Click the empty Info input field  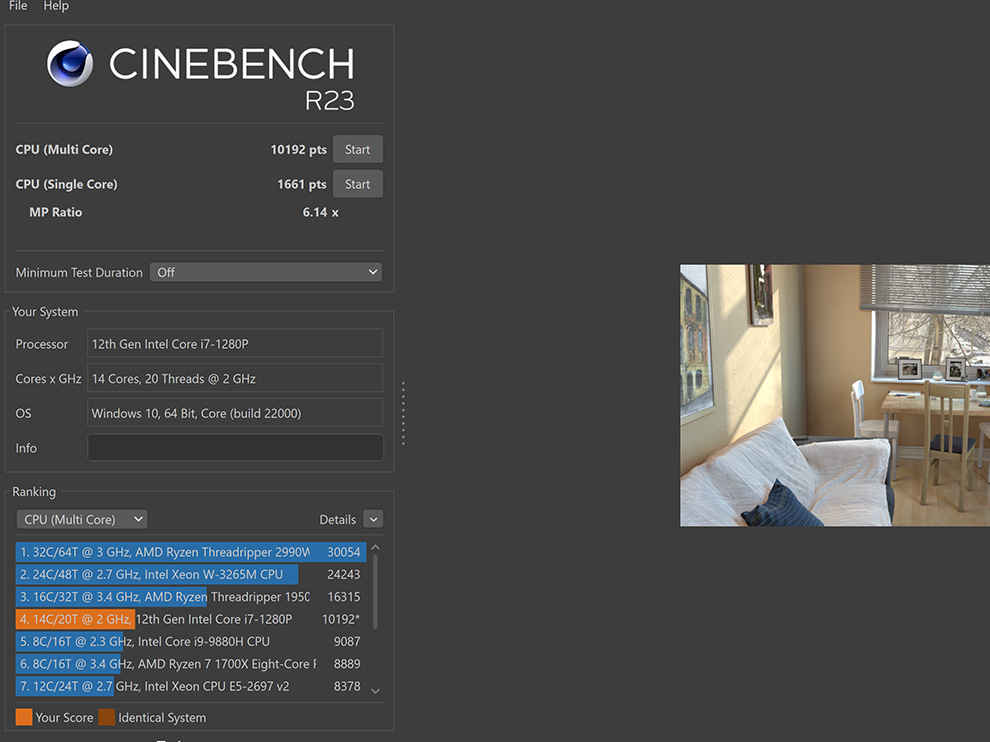234,448
